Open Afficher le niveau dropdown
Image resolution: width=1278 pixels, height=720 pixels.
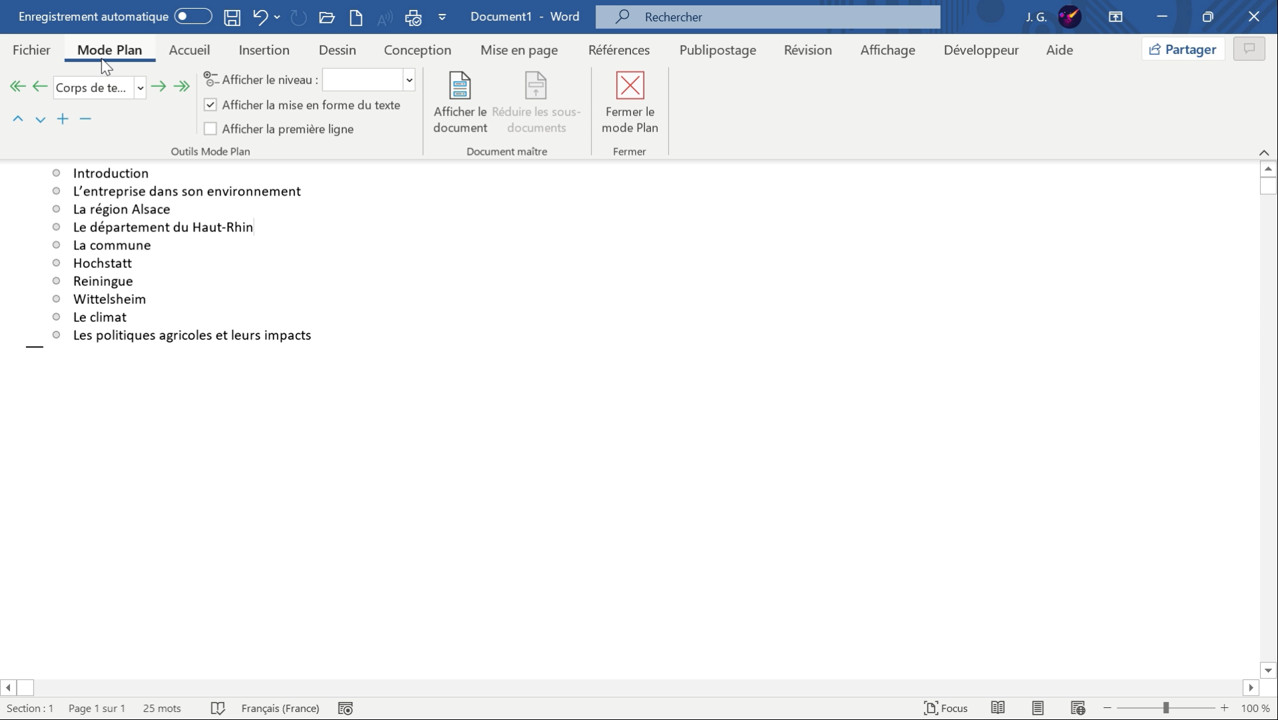pos(409,80)
